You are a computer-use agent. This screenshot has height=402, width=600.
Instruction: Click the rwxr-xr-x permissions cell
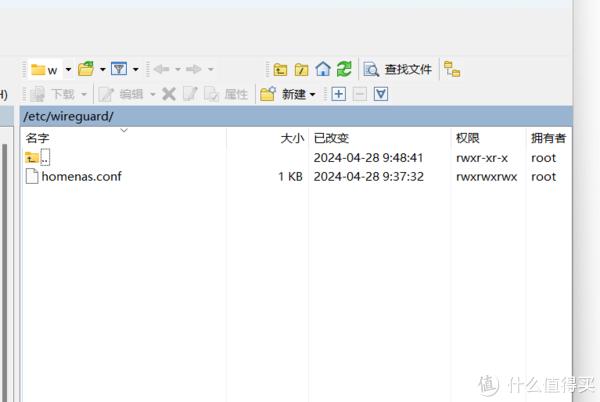click(482, 158)
